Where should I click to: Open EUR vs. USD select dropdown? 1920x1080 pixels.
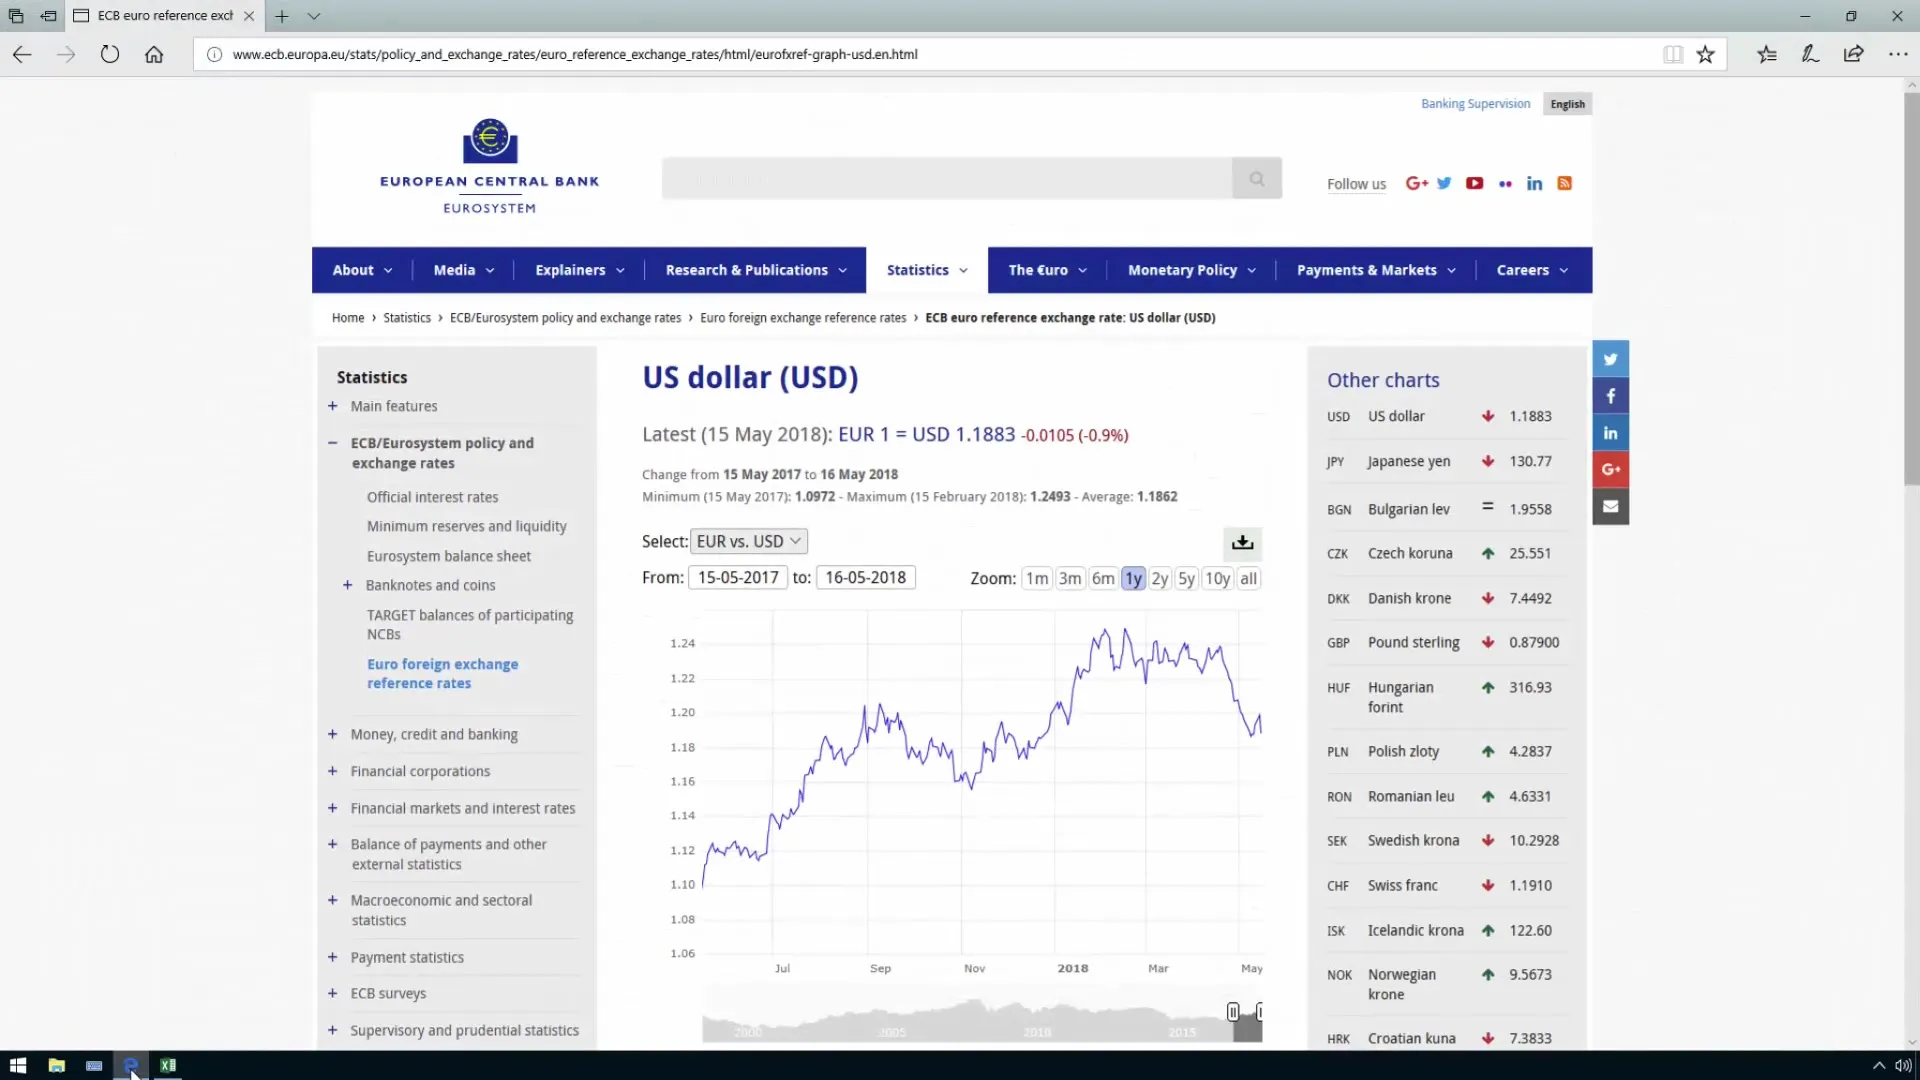749,541
